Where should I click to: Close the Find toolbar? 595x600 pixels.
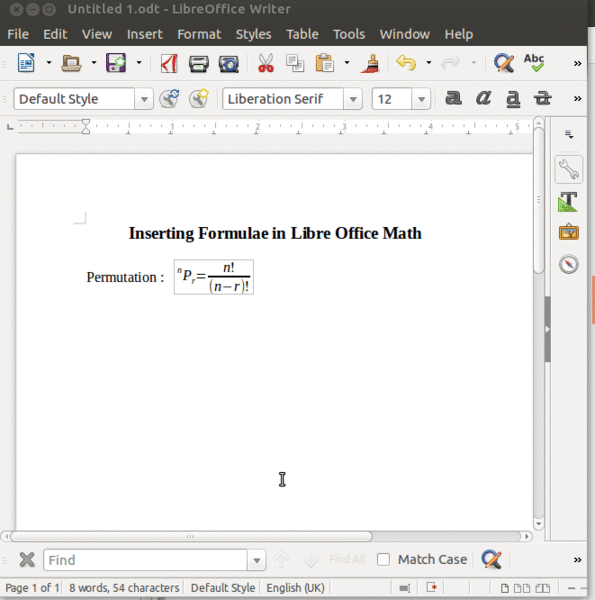(27, 560)
